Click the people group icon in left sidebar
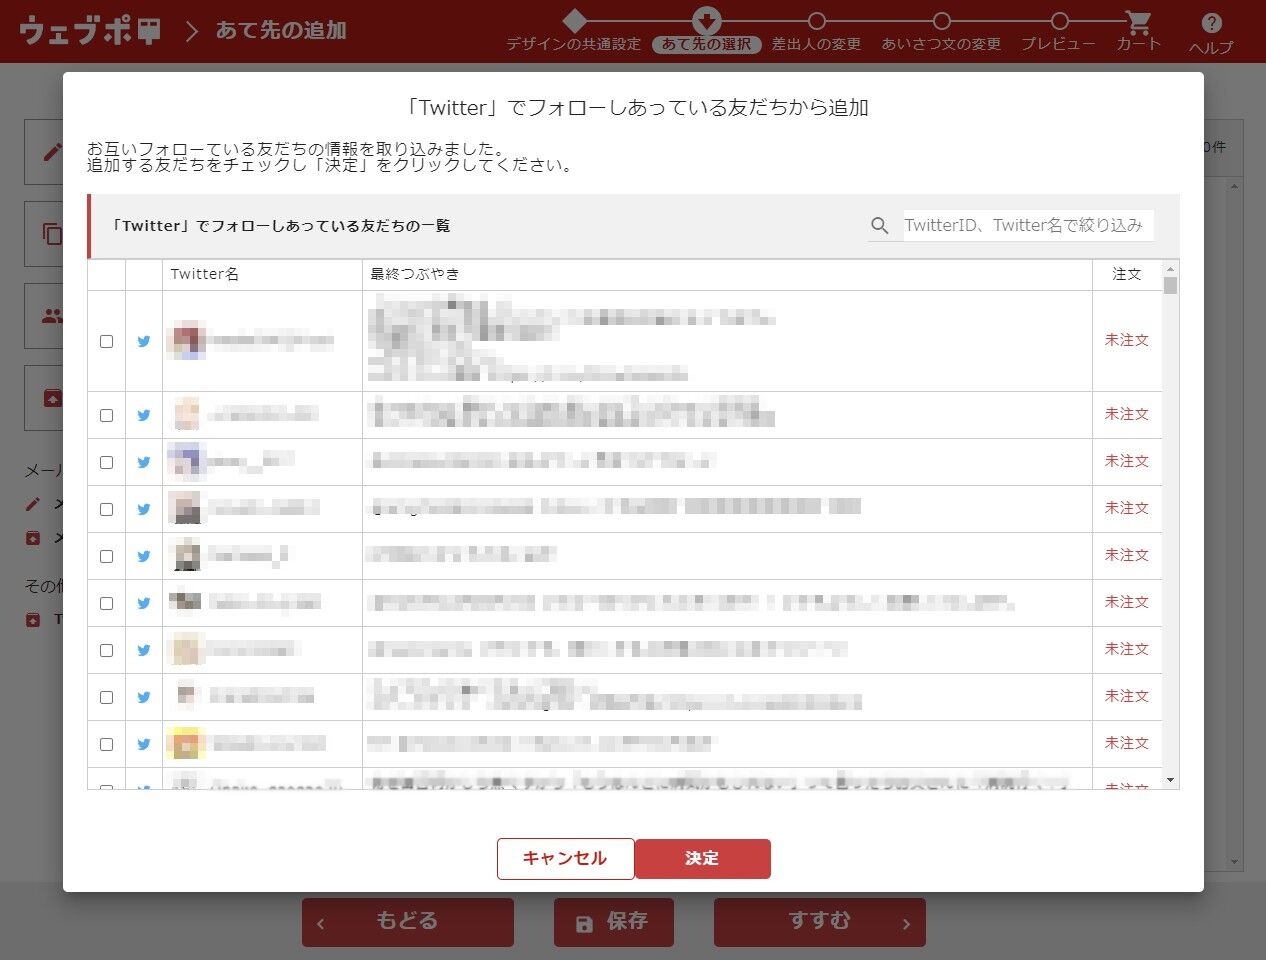This screenshot has width=1266, height=960. pyautogui.click(x=52, y=316)
